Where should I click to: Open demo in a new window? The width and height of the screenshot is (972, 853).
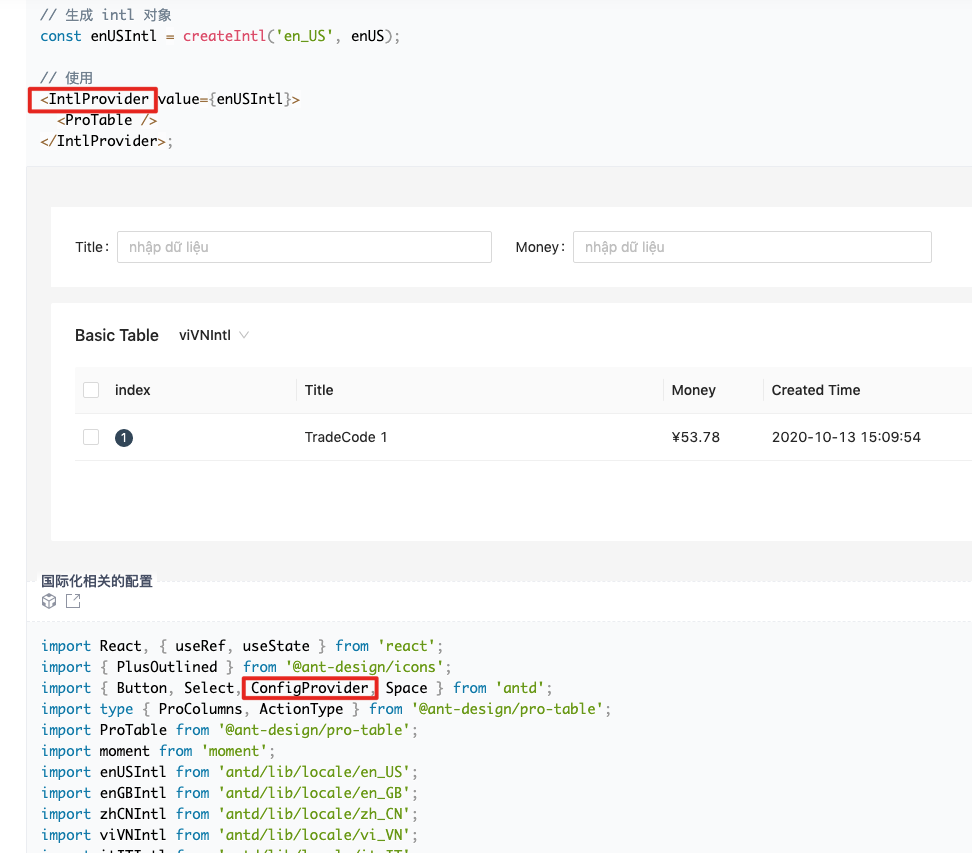click(x=71, y=600)
